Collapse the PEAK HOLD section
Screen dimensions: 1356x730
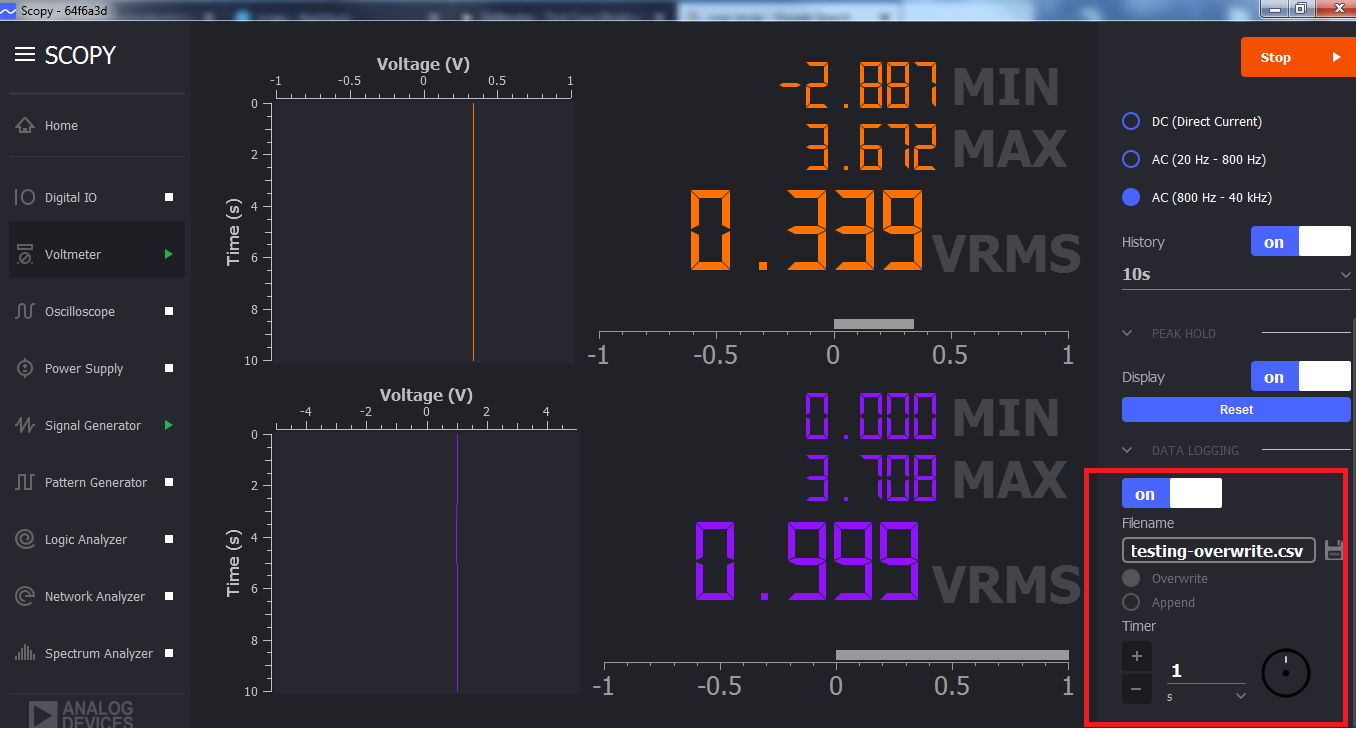pos(1127,334)
